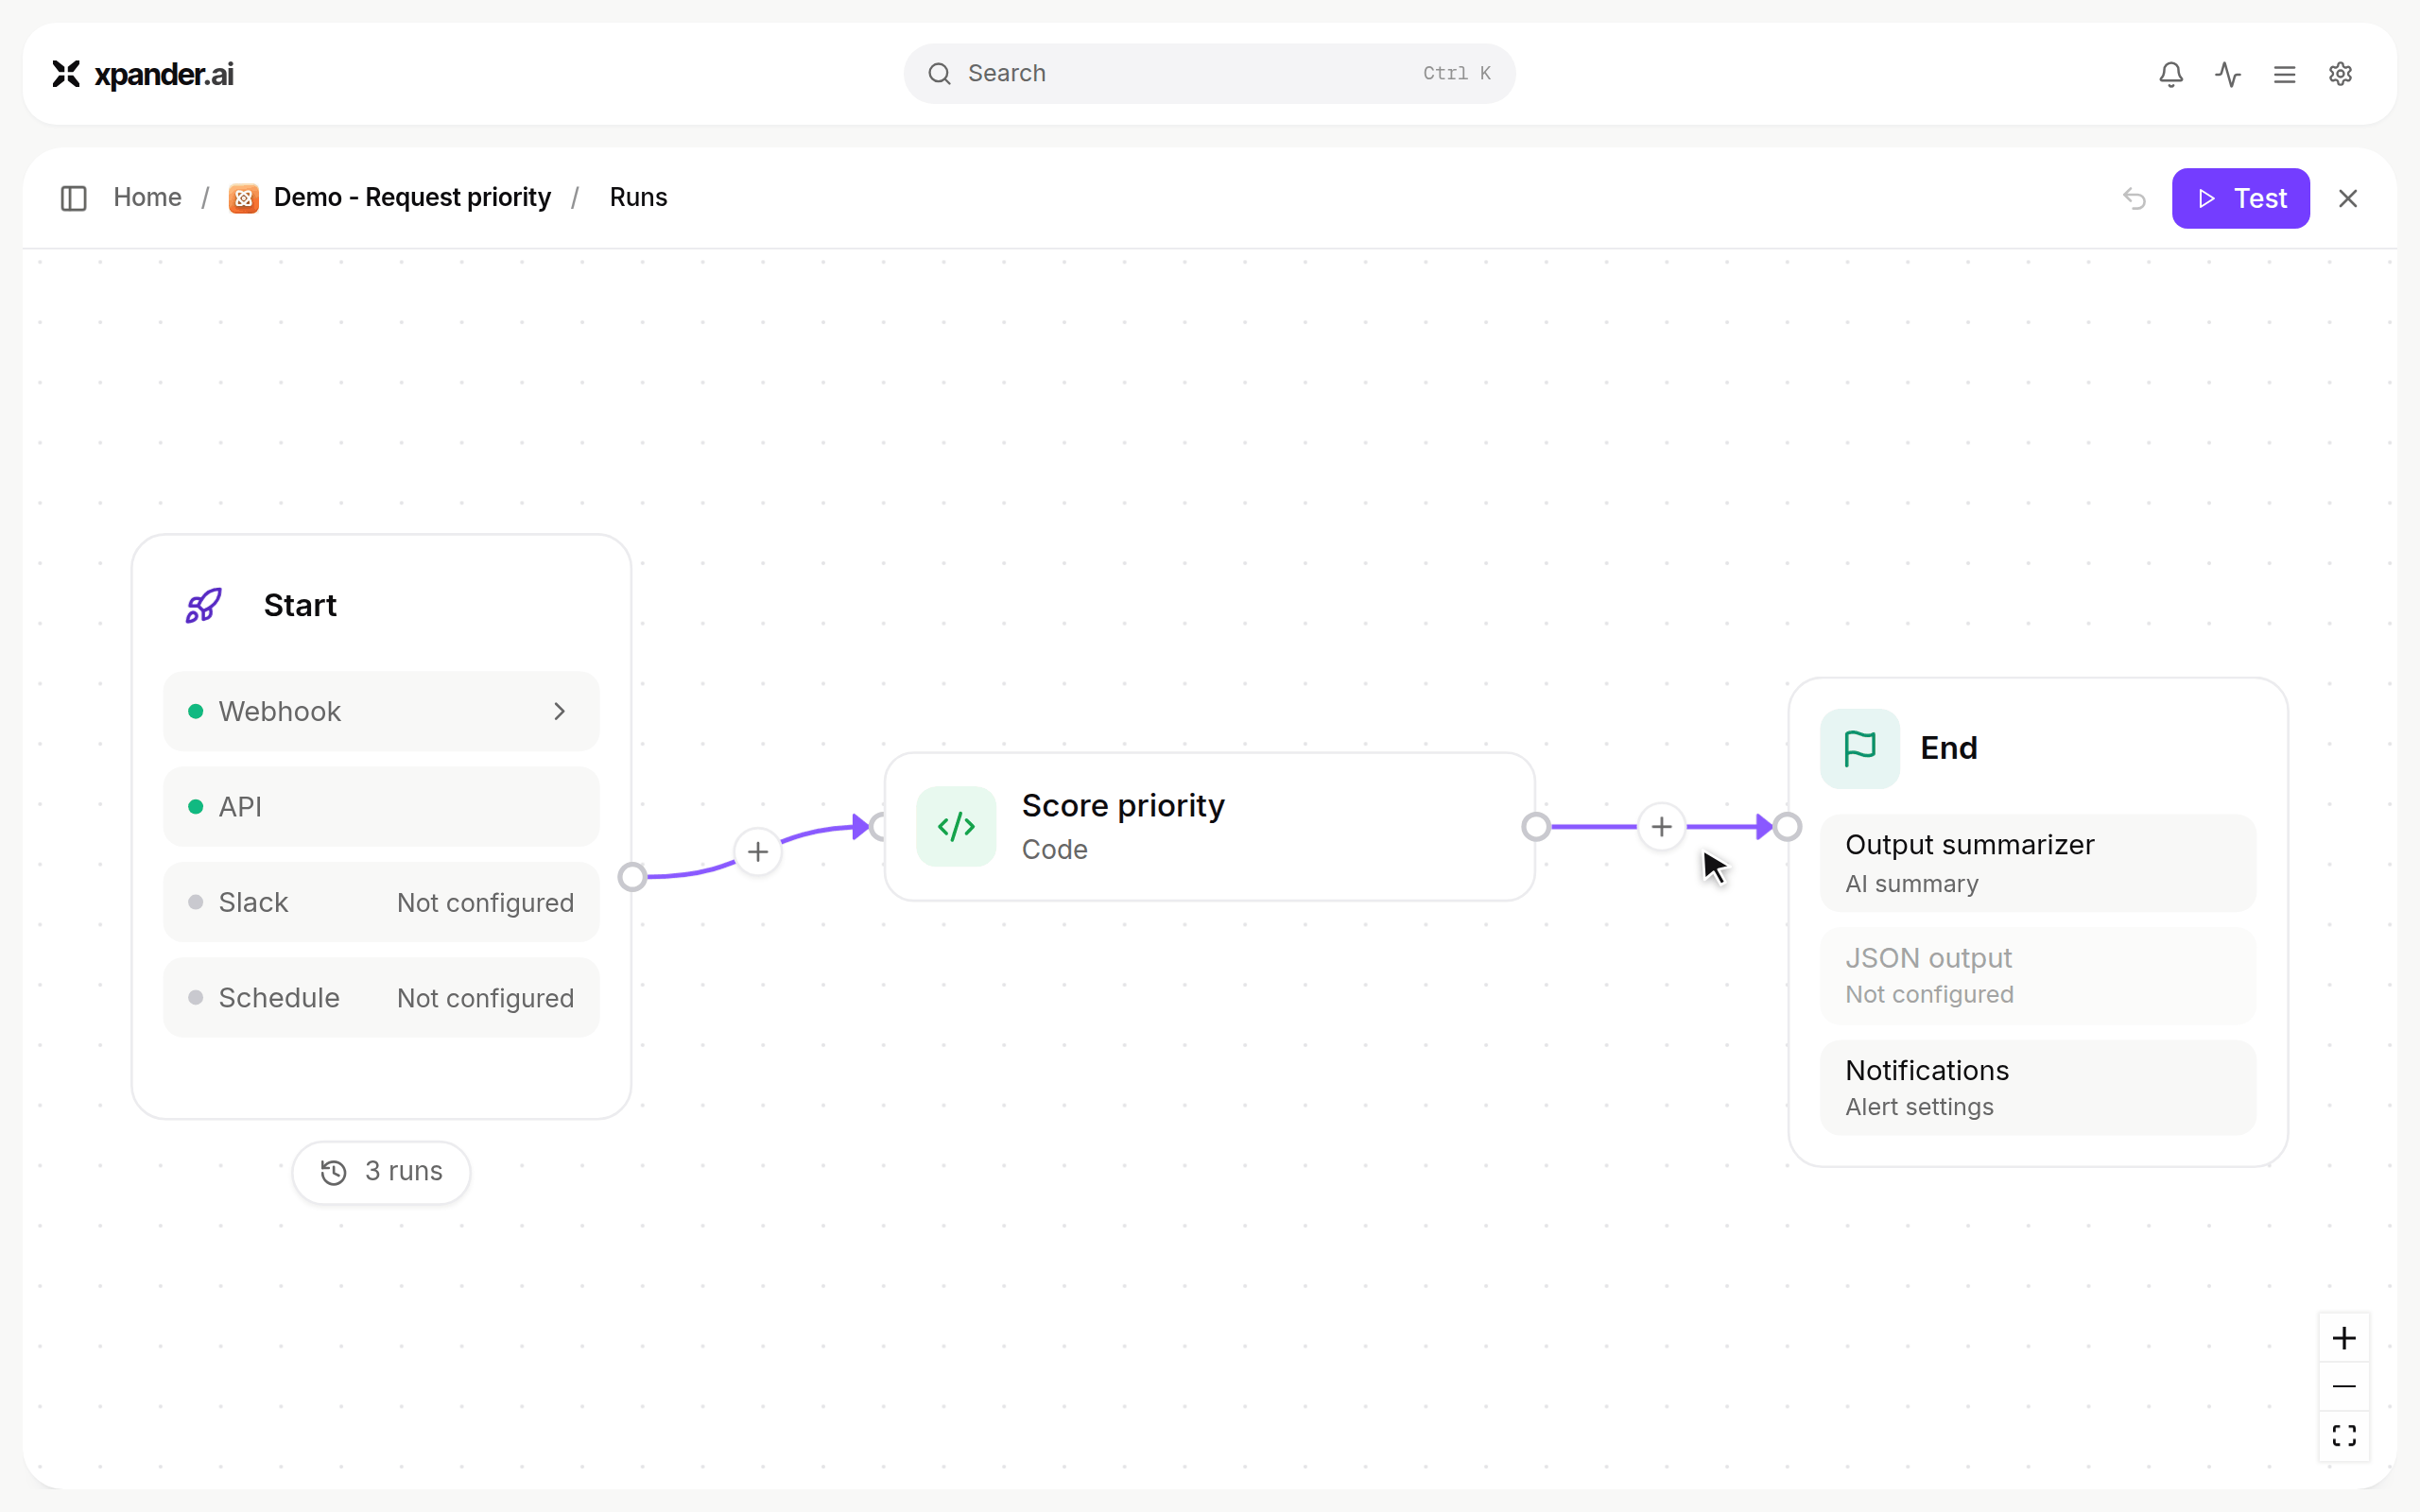Fit the canvas to view
Image resolution: width=2420 pixels, height=1512 pixels.
2344,1435
